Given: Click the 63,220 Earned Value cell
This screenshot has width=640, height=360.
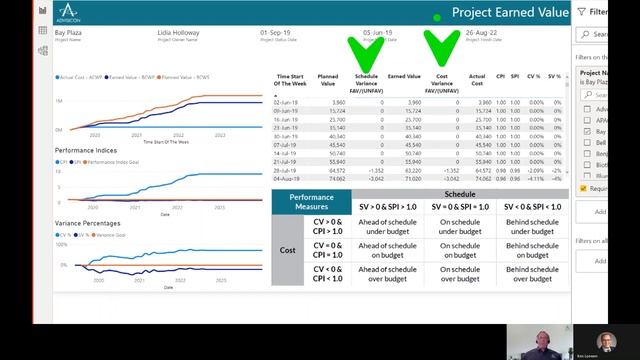Looking at the screenshot, I should pos(413,171).
